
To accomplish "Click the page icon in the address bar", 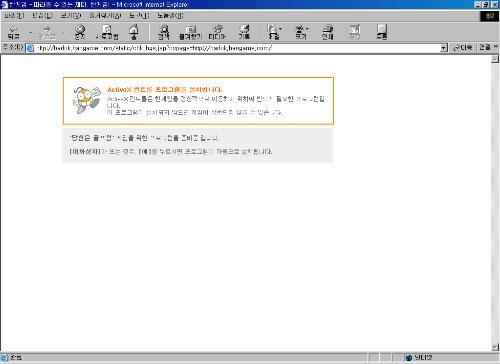I will 30,48.
